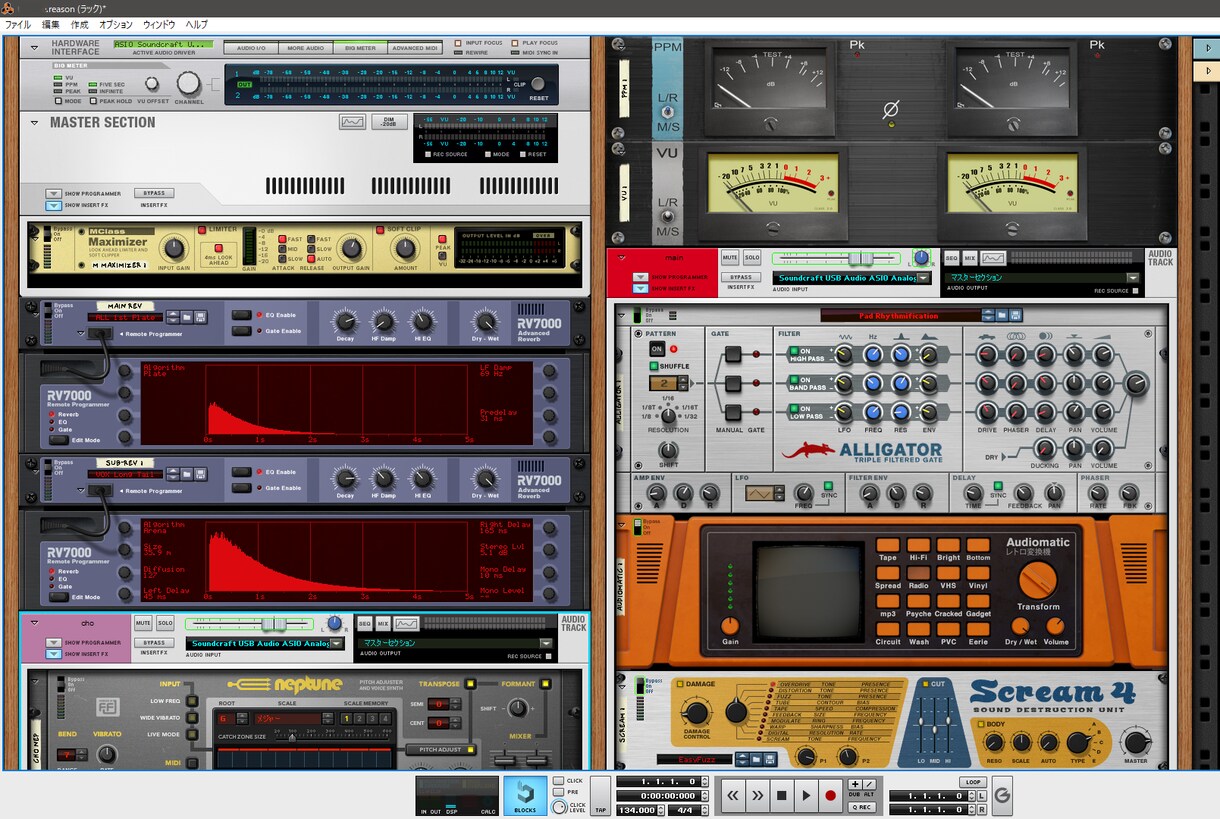Enable the Input Focus checkbox

[458, 43]
